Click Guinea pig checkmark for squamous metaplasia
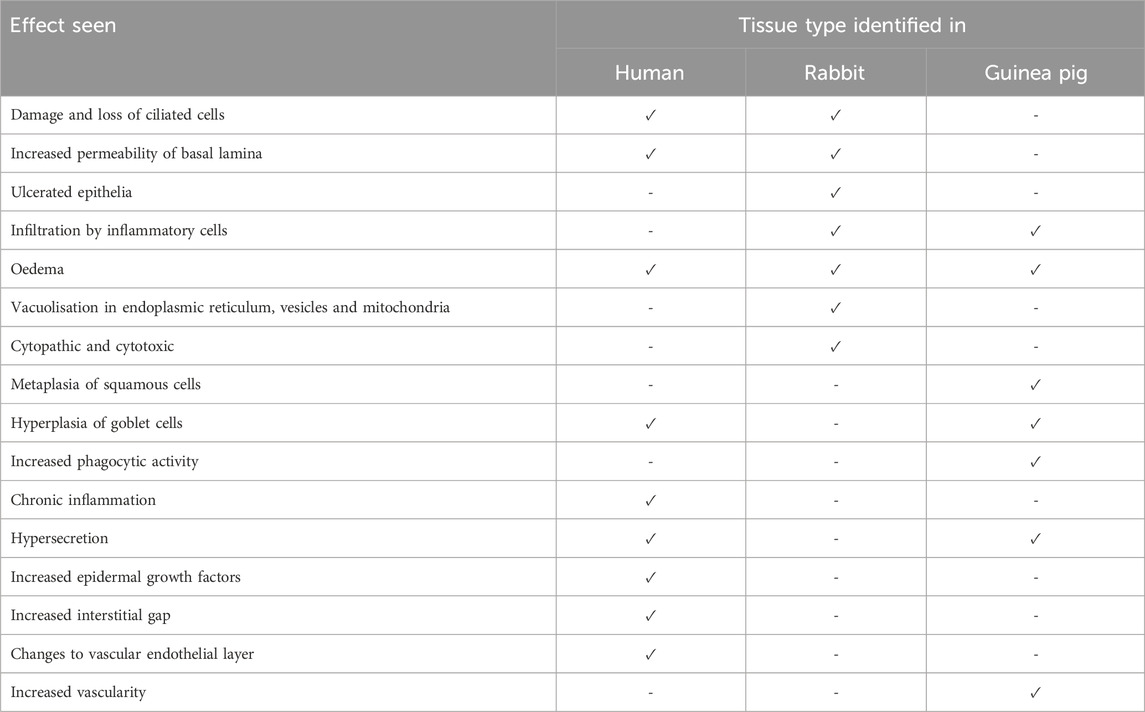Screen dimensions: 1145x712 (1035, 385)
